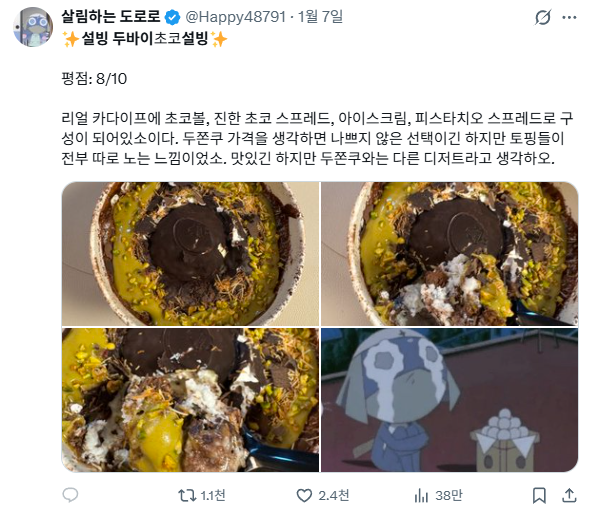Open view analytics bar chart icon
Image resolution: width=590 pixels, height=510 pixels.
pos(421,495)
